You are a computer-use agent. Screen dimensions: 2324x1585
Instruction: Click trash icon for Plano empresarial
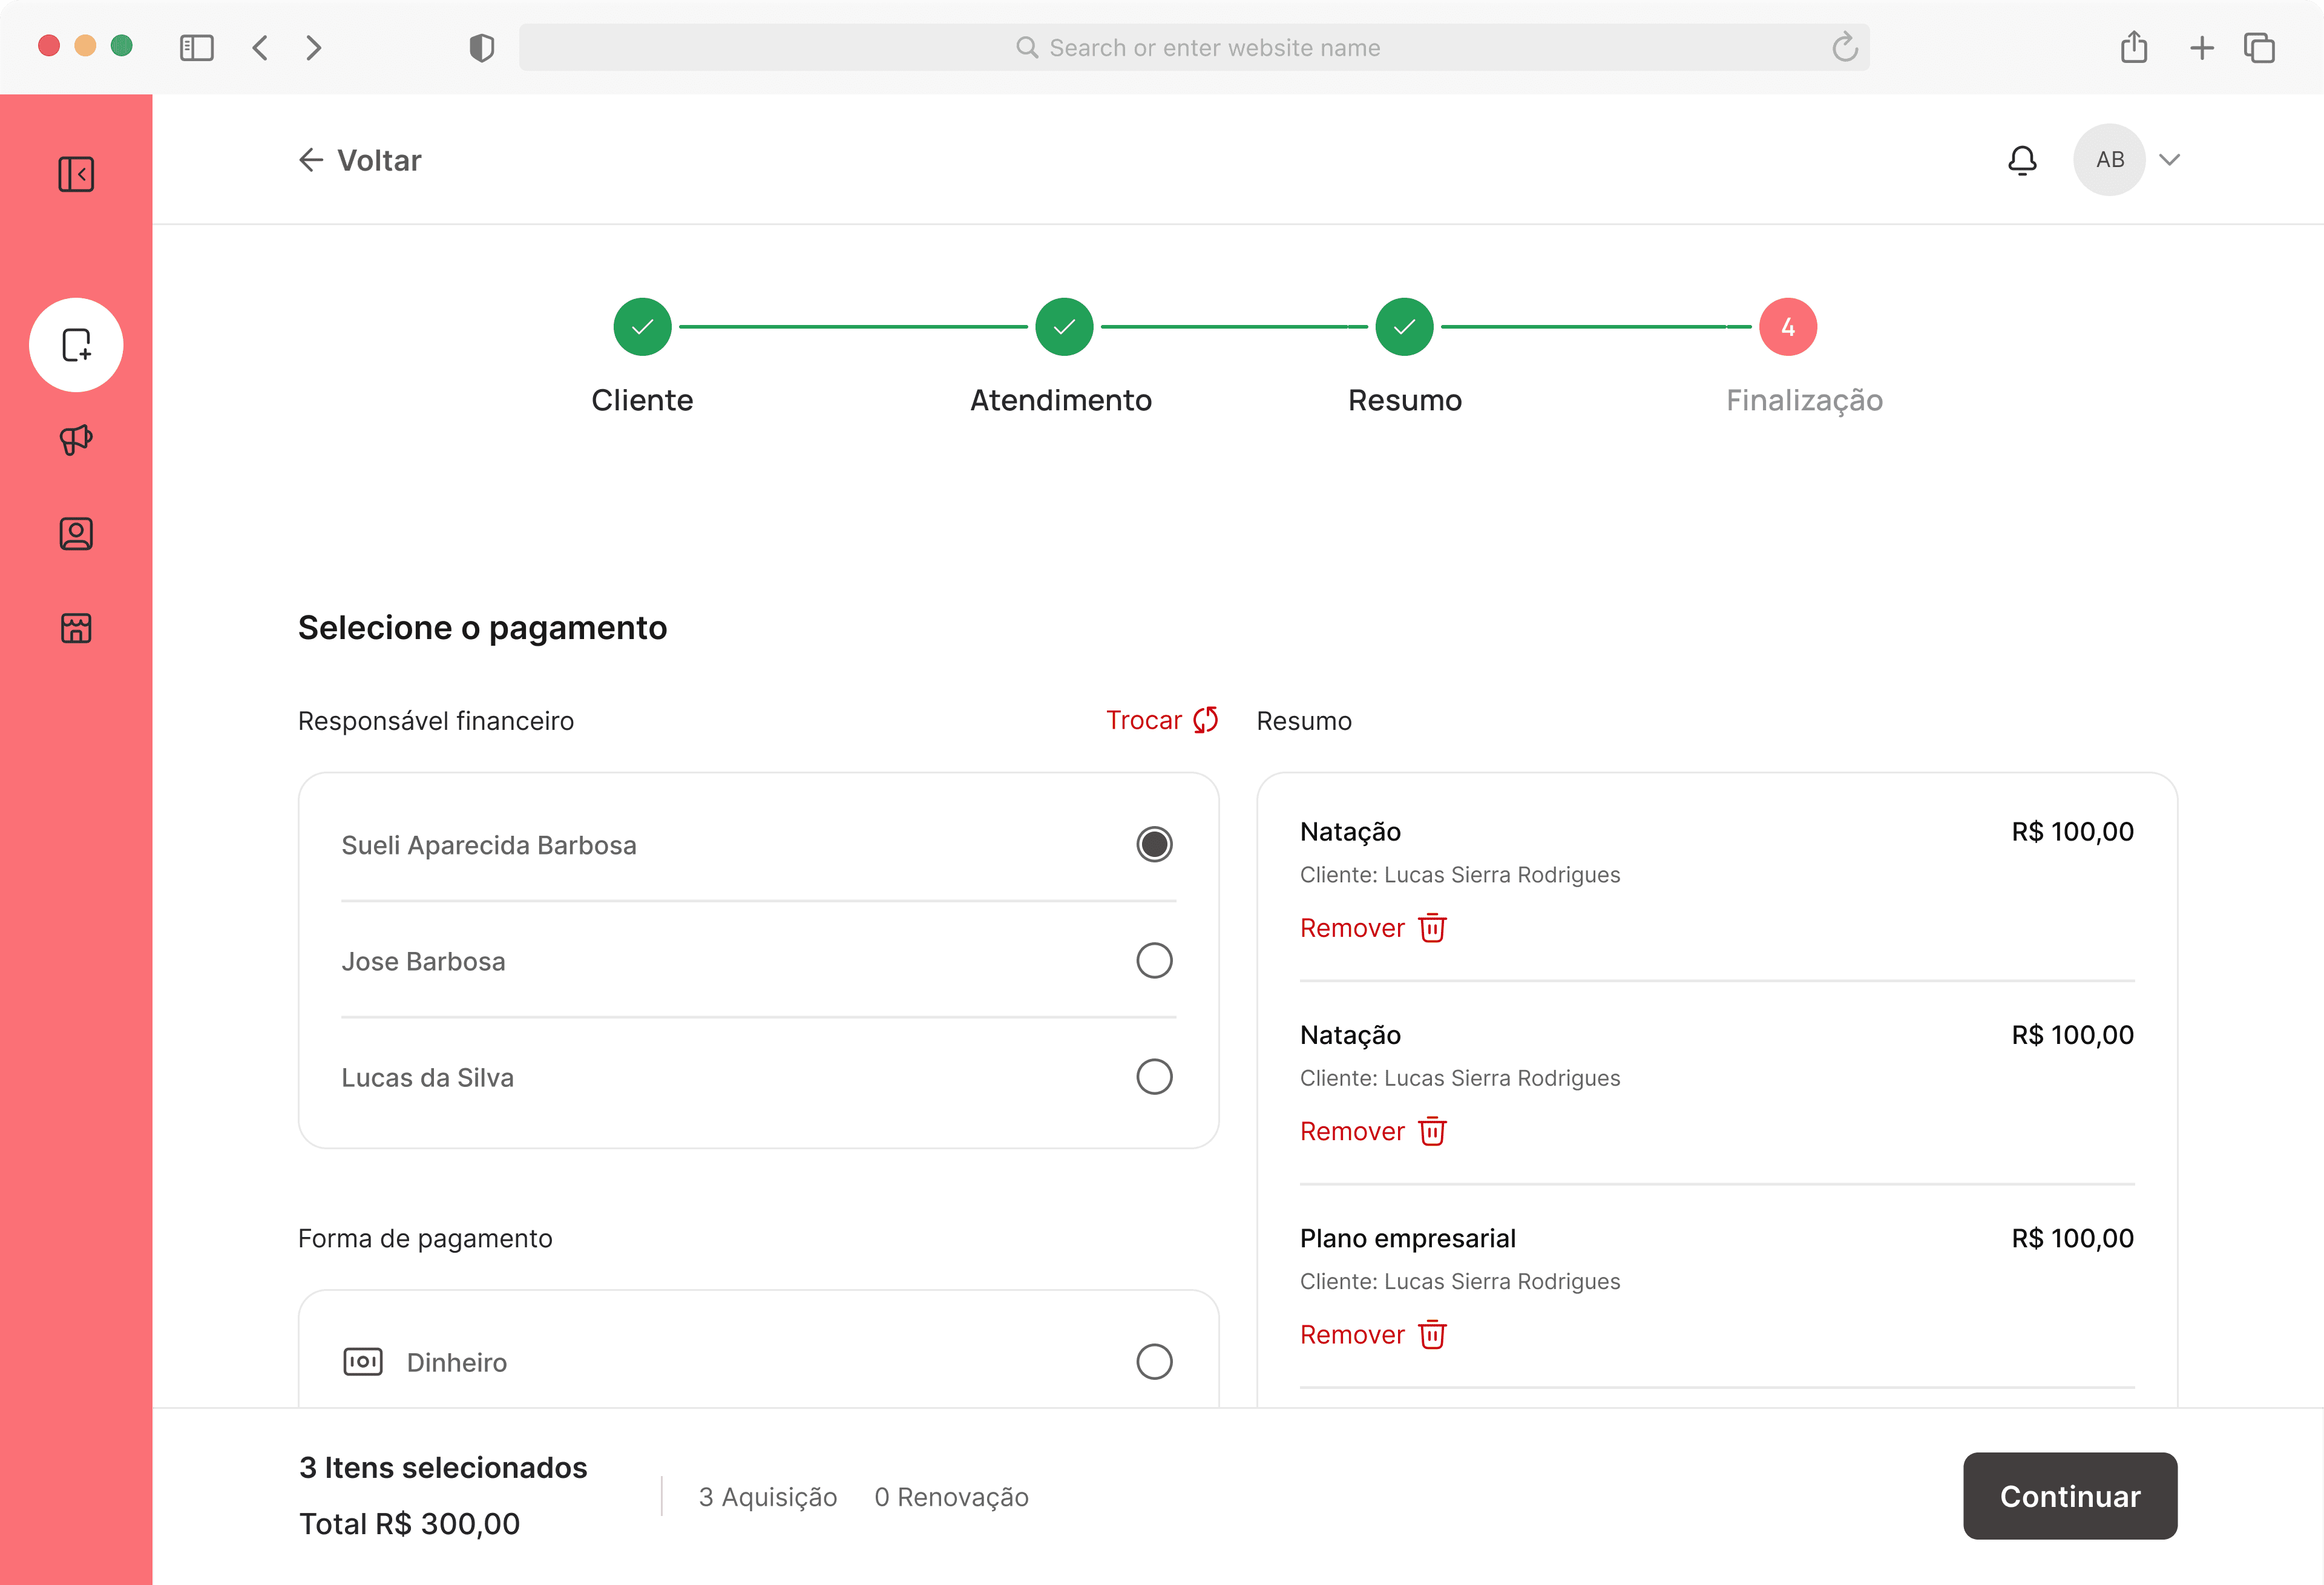1432,1335
